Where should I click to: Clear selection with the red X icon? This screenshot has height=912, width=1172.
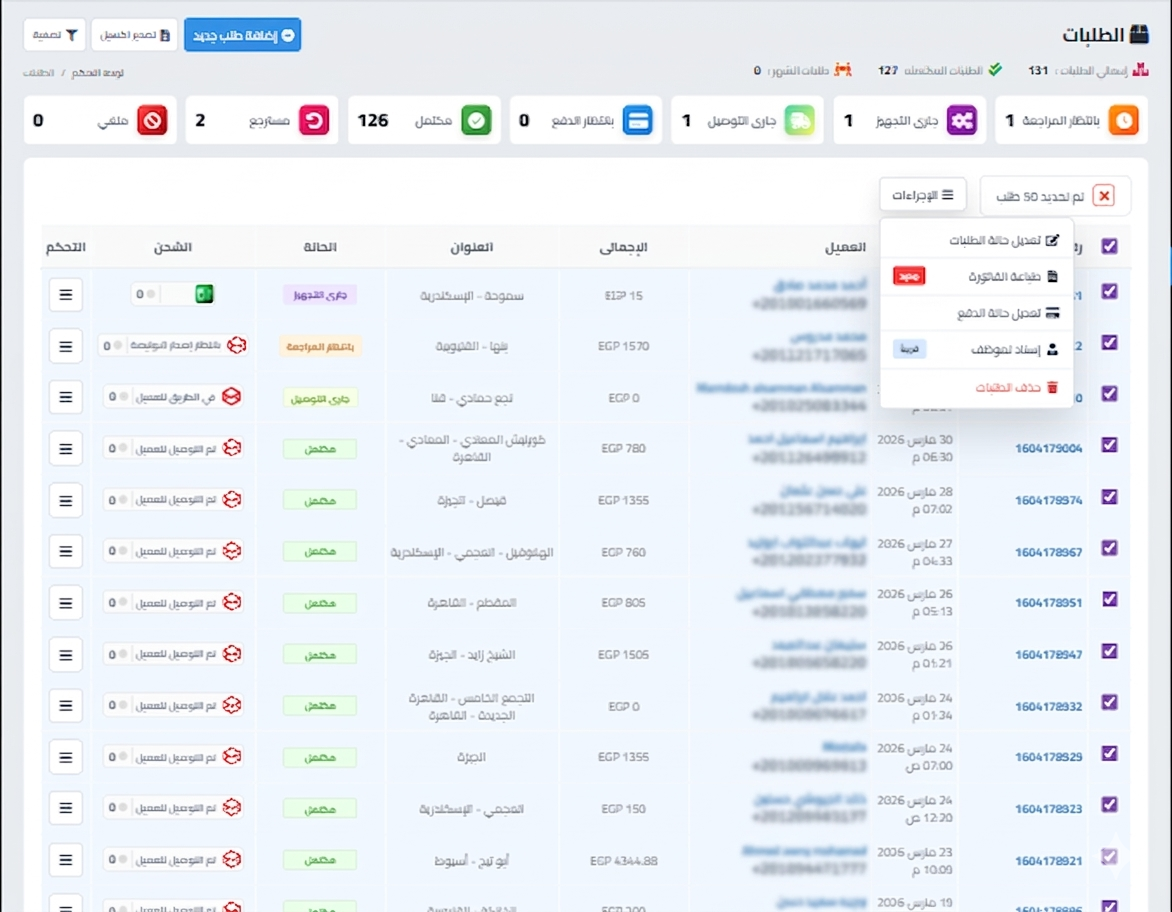click(x=1104, y=196)
